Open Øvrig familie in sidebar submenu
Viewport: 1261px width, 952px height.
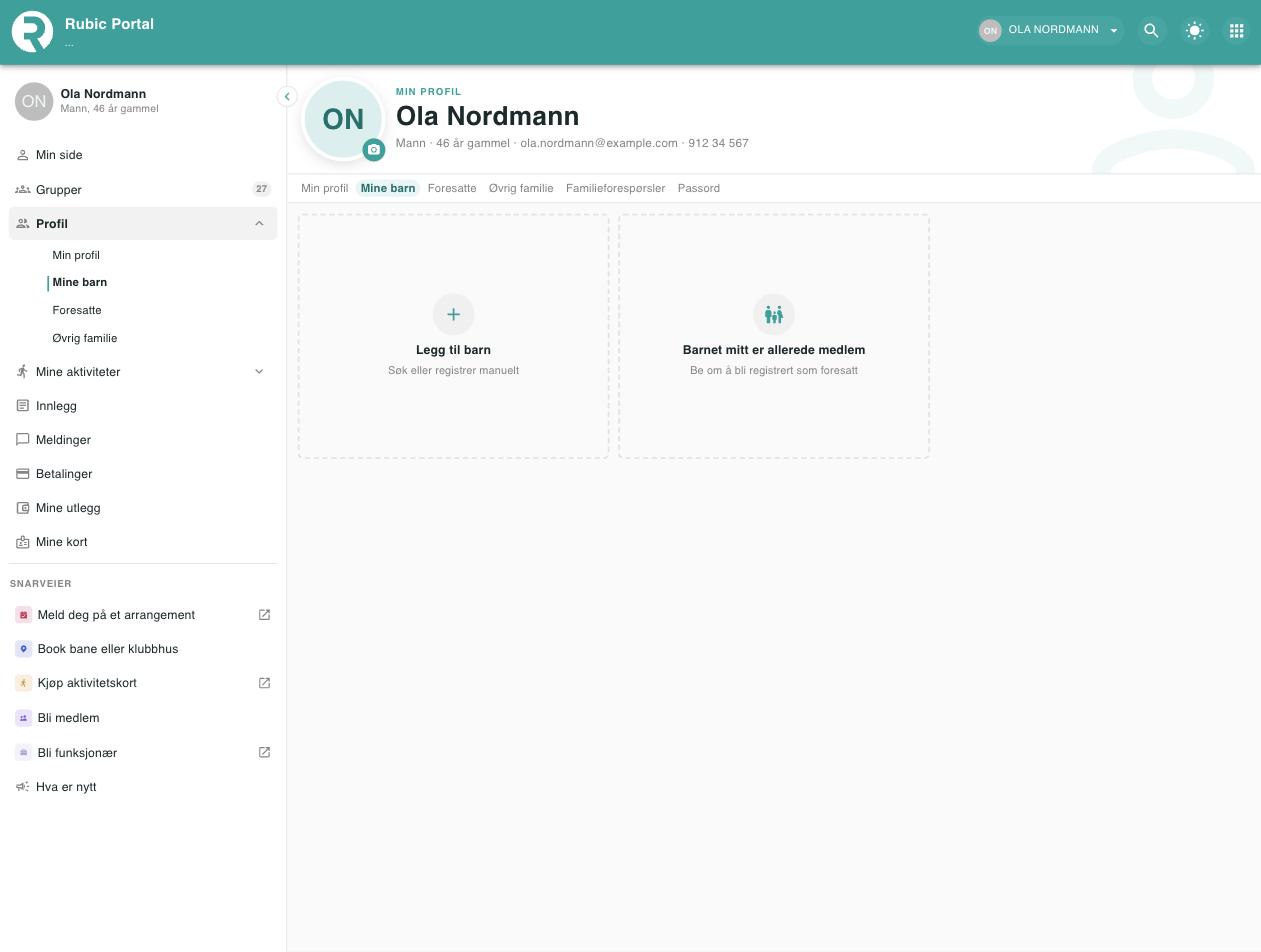pyautogui.click(x=85, y=338)
